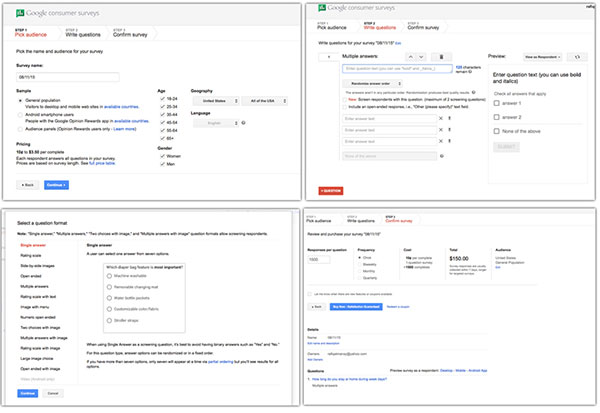The width and height of the screenshot is (600, 413).
Task: Move the Multiple answers question down with the down arrow
Action: tap(421, 57)
